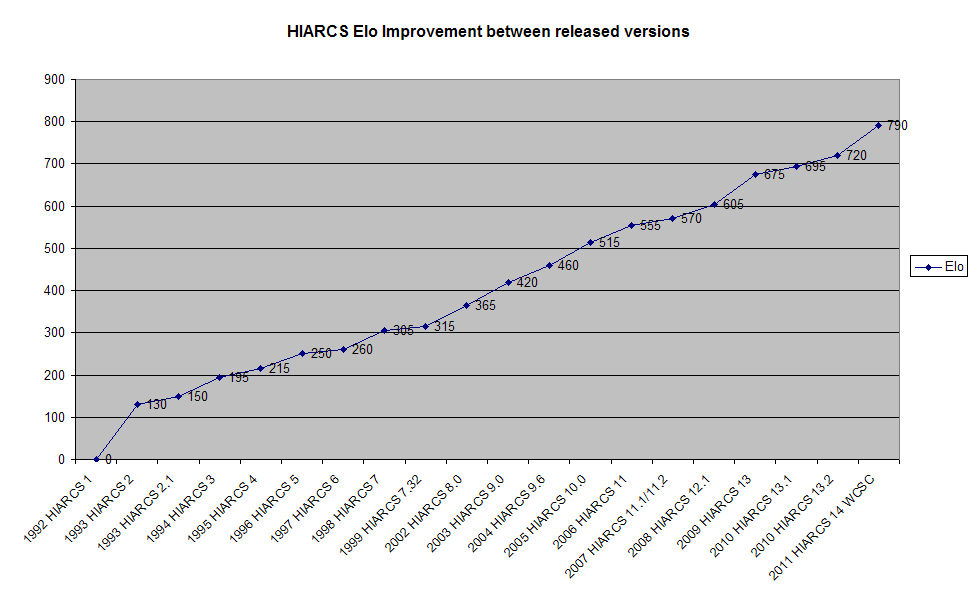
Task: Click the data point labeled 420
Action: click(508, 282)
